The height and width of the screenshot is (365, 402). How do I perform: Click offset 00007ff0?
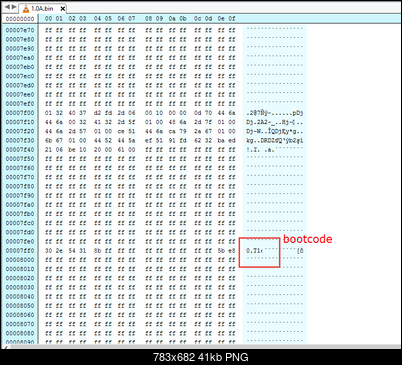click(x=20, y=251)
